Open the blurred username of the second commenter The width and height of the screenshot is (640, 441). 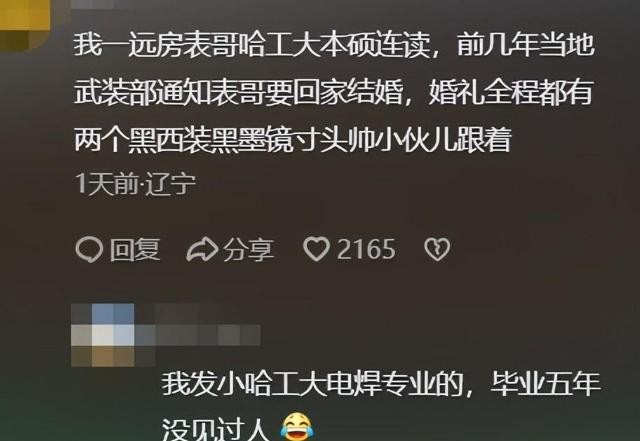(198, 335)
